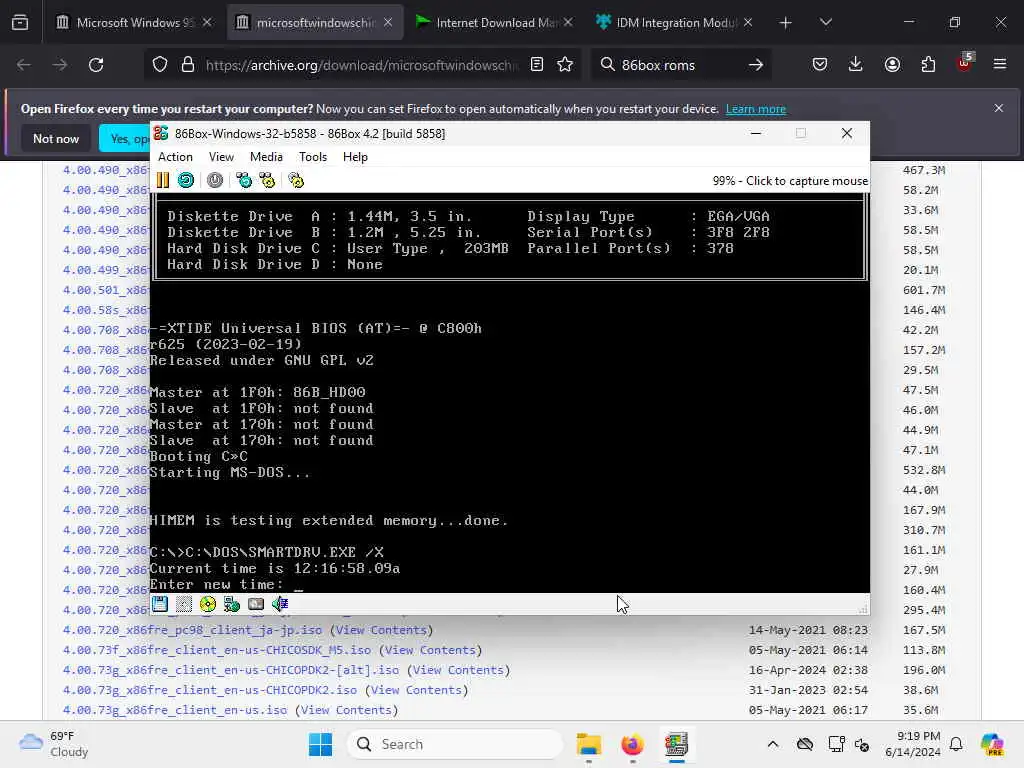The height and width of the screenshot is (768, 1024).
Task: Open clock showing 9:19 PM
Action: tap(913, 744)
